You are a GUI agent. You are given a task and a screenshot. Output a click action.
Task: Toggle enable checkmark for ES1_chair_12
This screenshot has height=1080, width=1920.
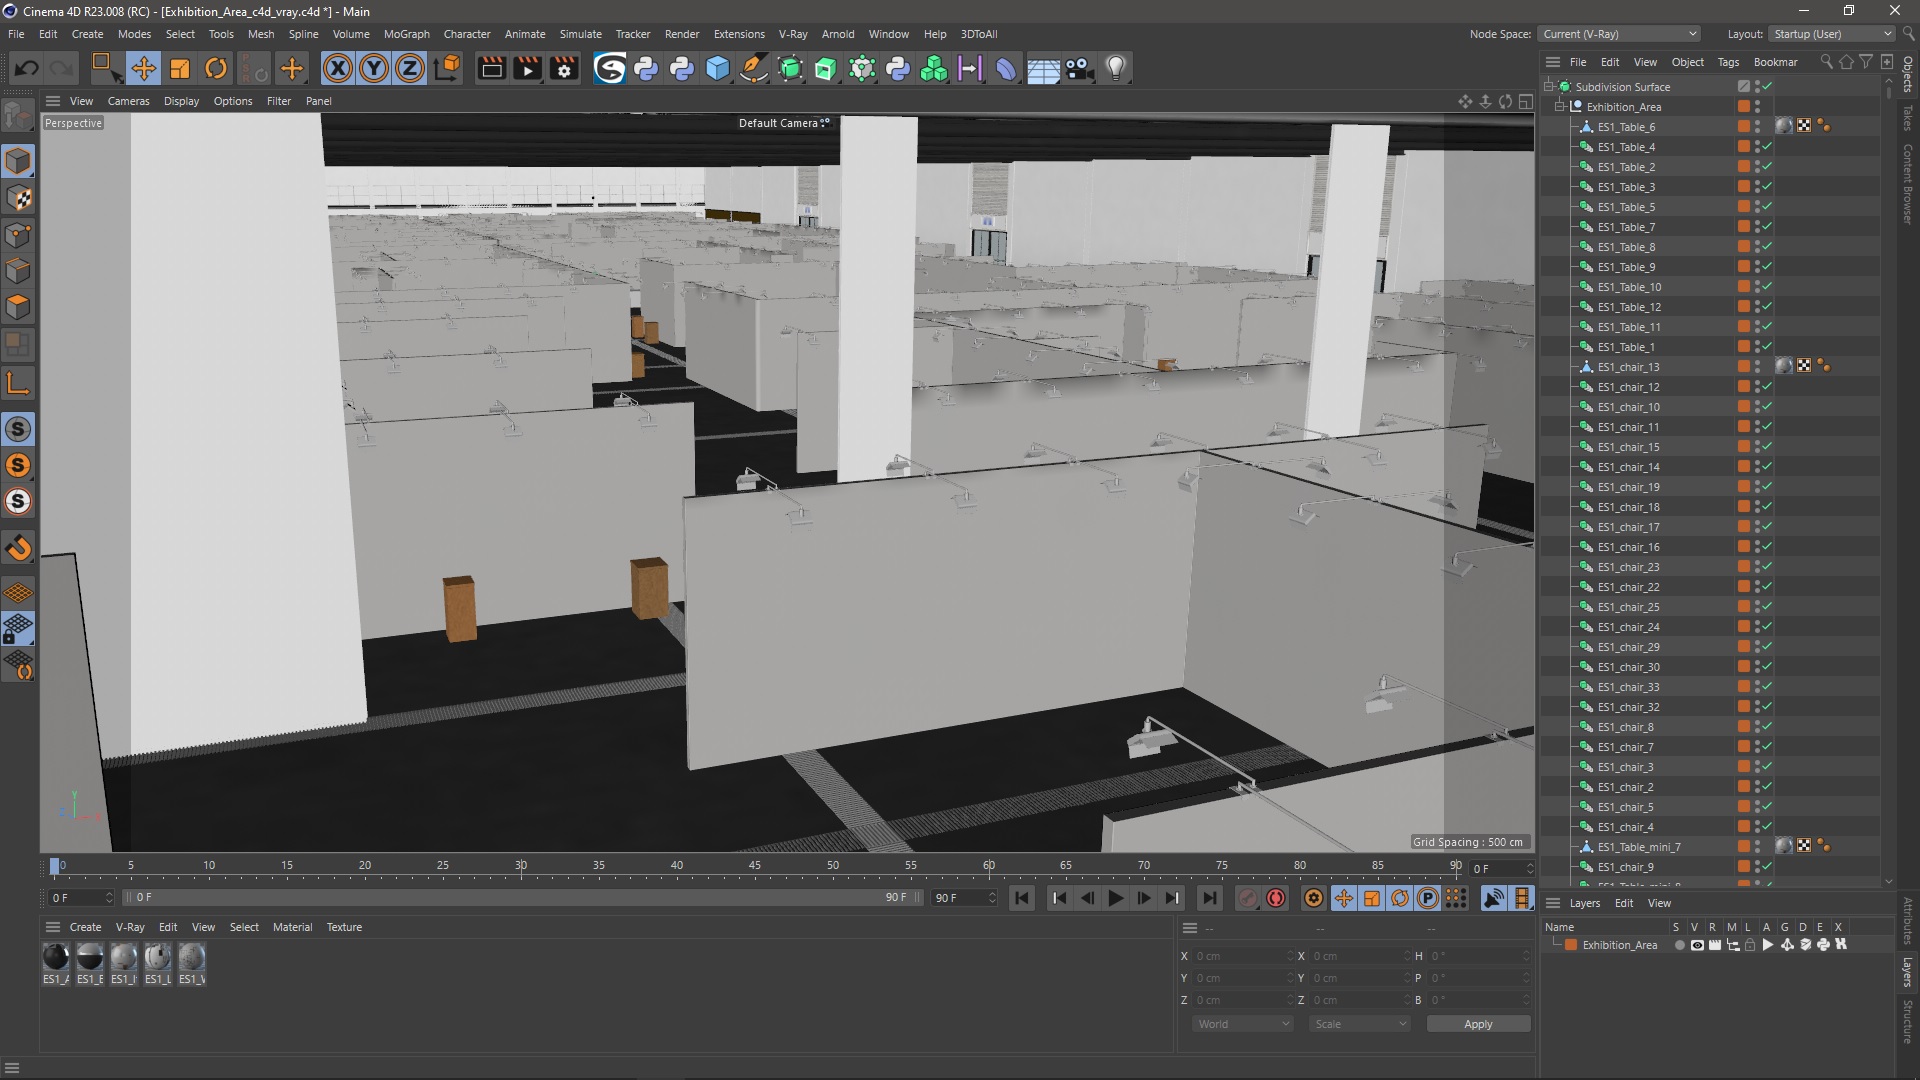(x=1768, y=386)
